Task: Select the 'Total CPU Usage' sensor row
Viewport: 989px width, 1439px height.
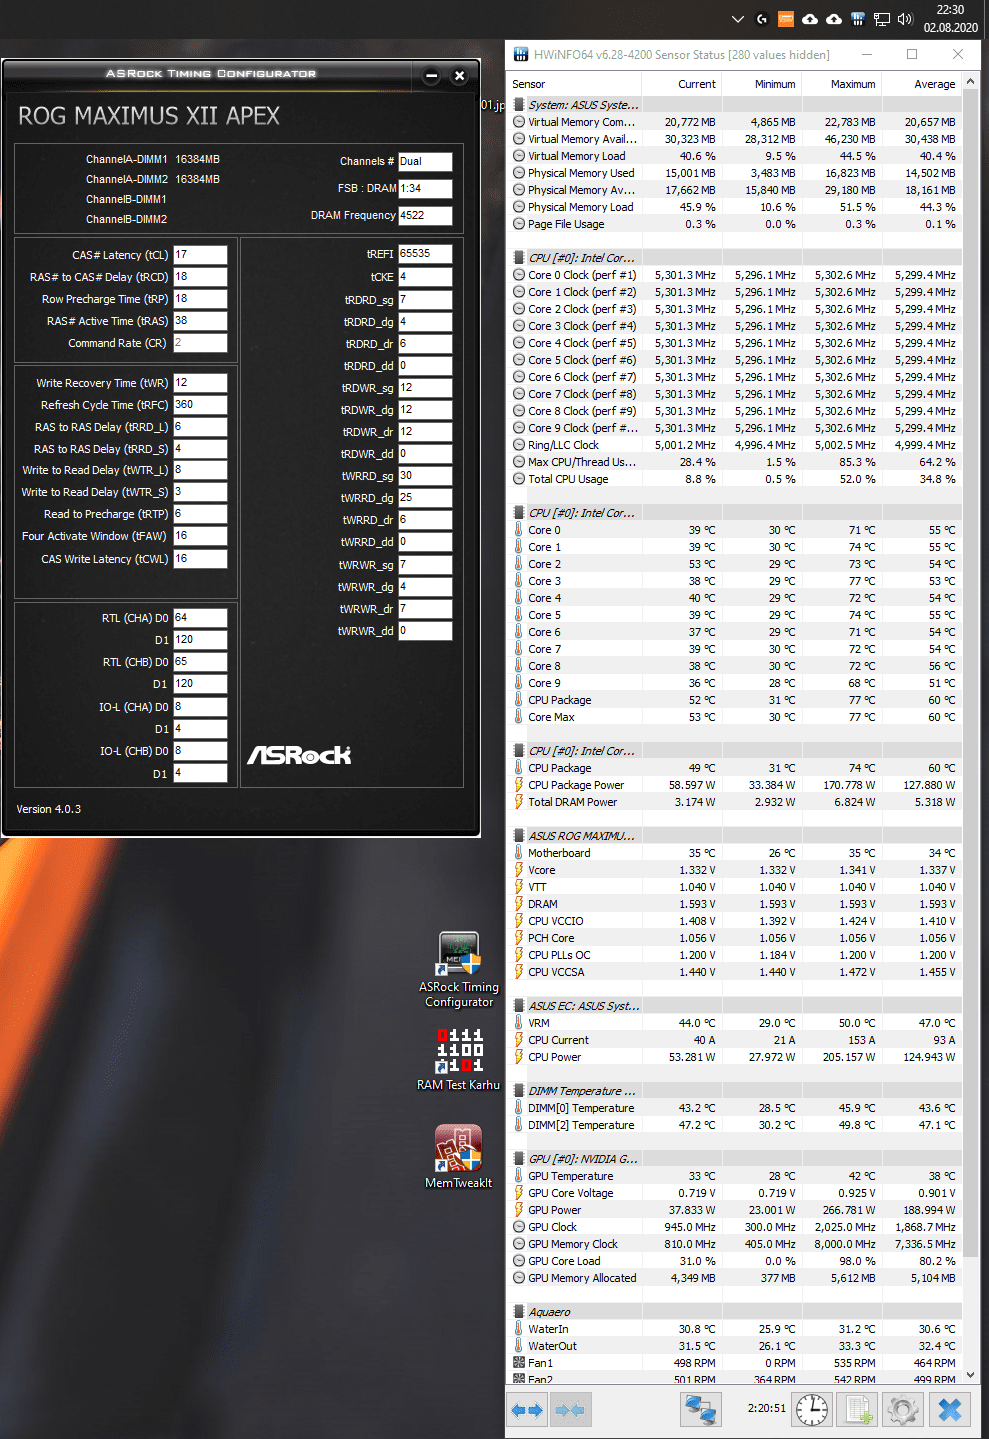Action: click(734, 479)
